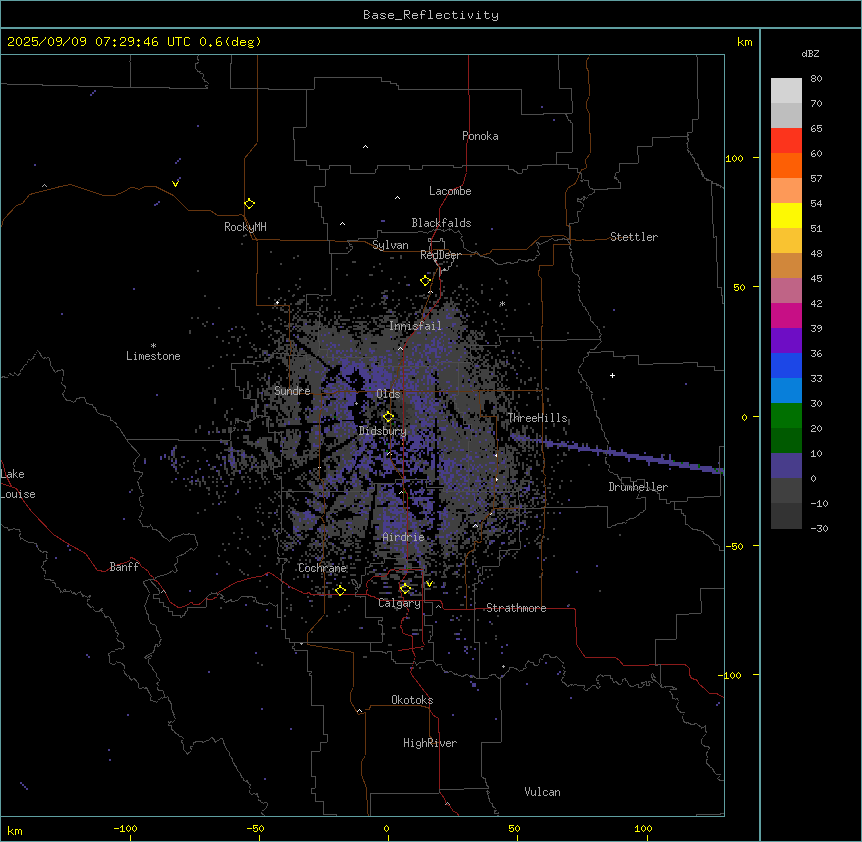Click the Airdrie label

(x=403, y=537)
